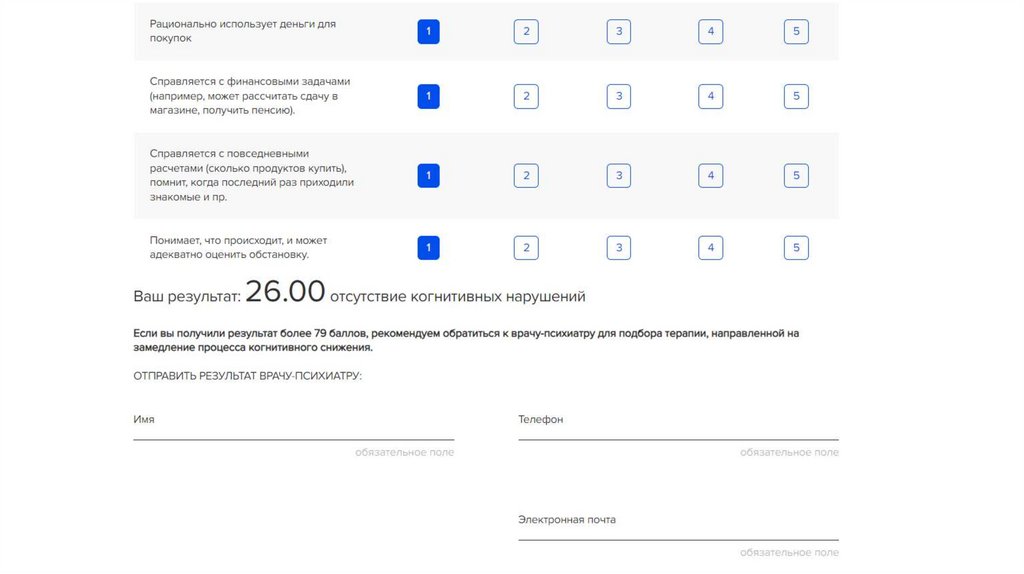
Task: Click the "Телефон" input field
Action: coord(678,428)
